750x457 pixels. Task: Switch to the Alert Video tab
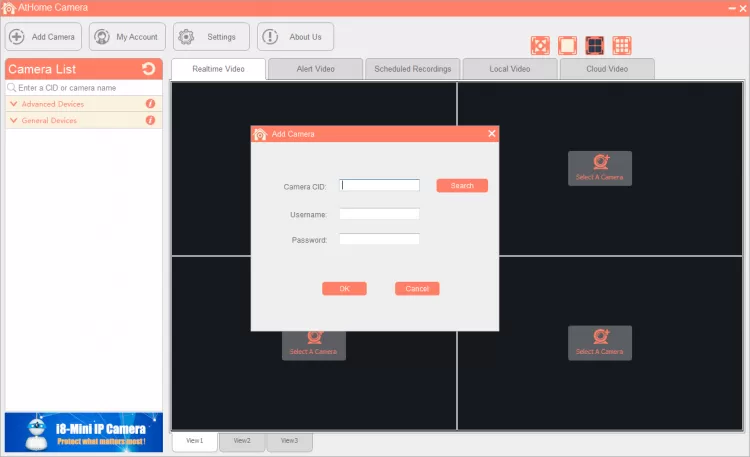[x=315, y=69]
